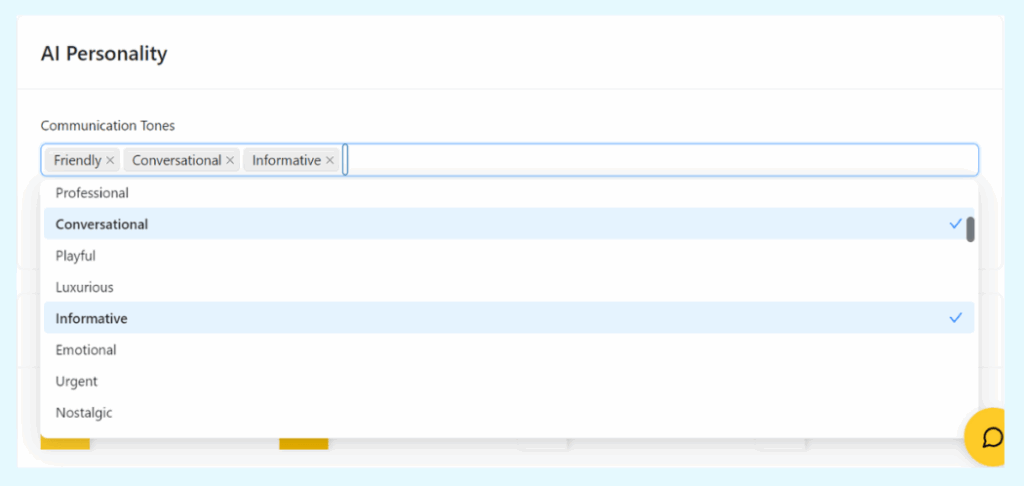
Task: Click the blue checkmark beside Informative
Action: 955,318
